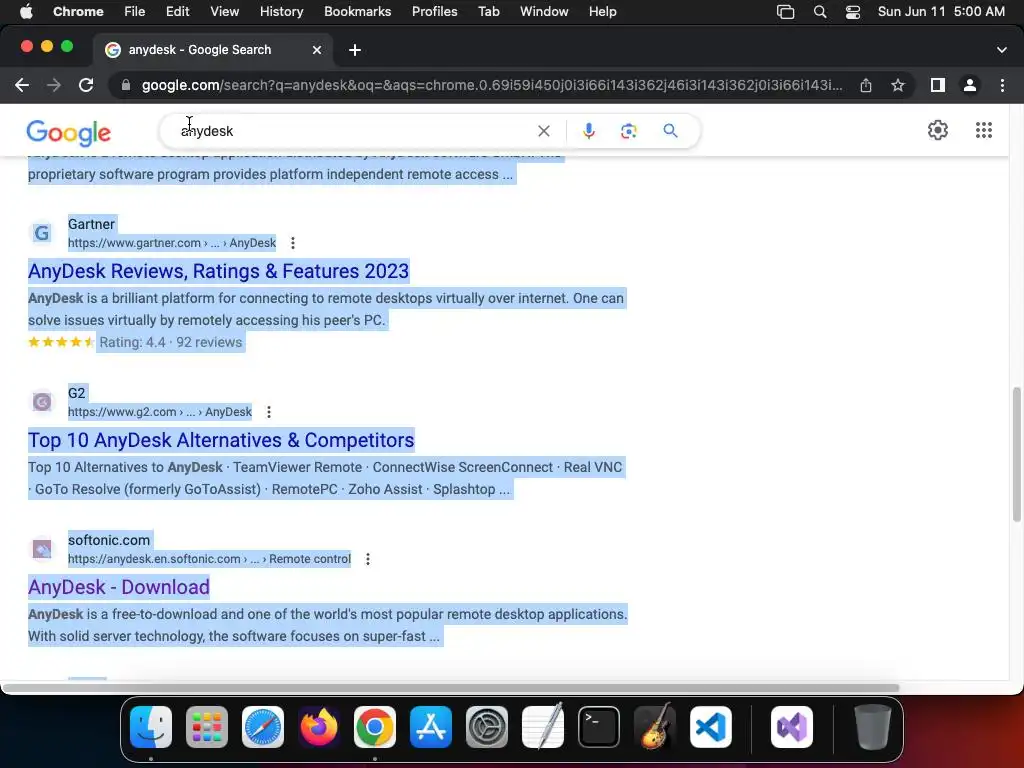Open the Google apps grid
1024x768 pixels.
(984, 130)
